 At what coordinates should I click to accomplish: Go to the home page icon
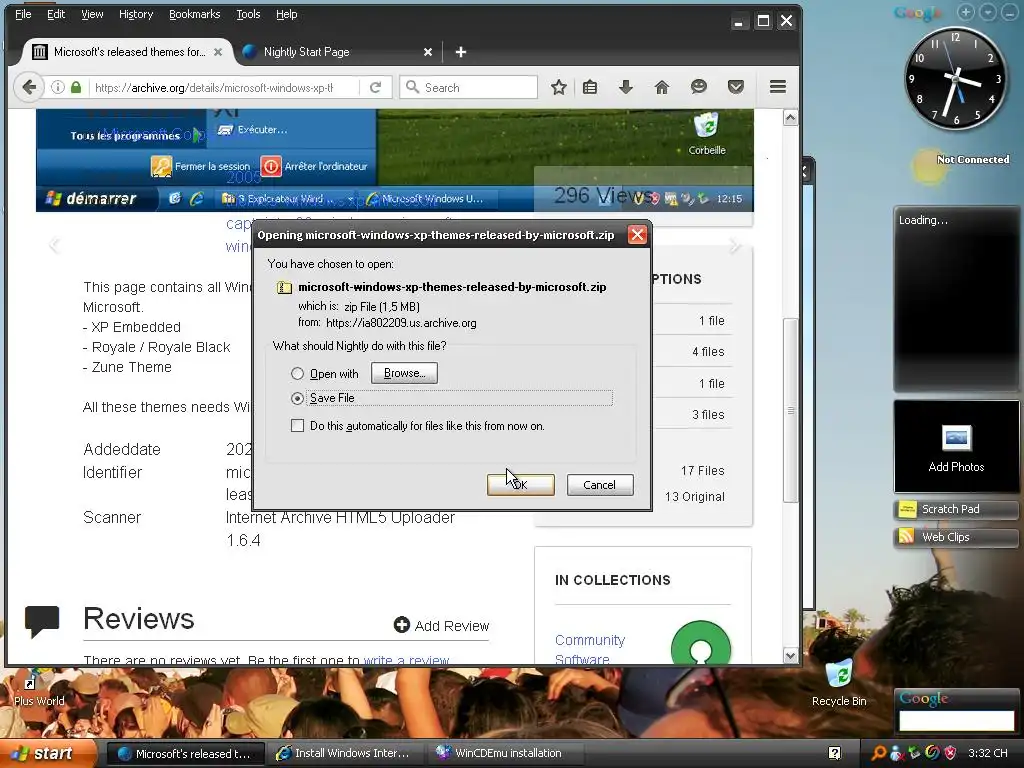tap(662, 87)
